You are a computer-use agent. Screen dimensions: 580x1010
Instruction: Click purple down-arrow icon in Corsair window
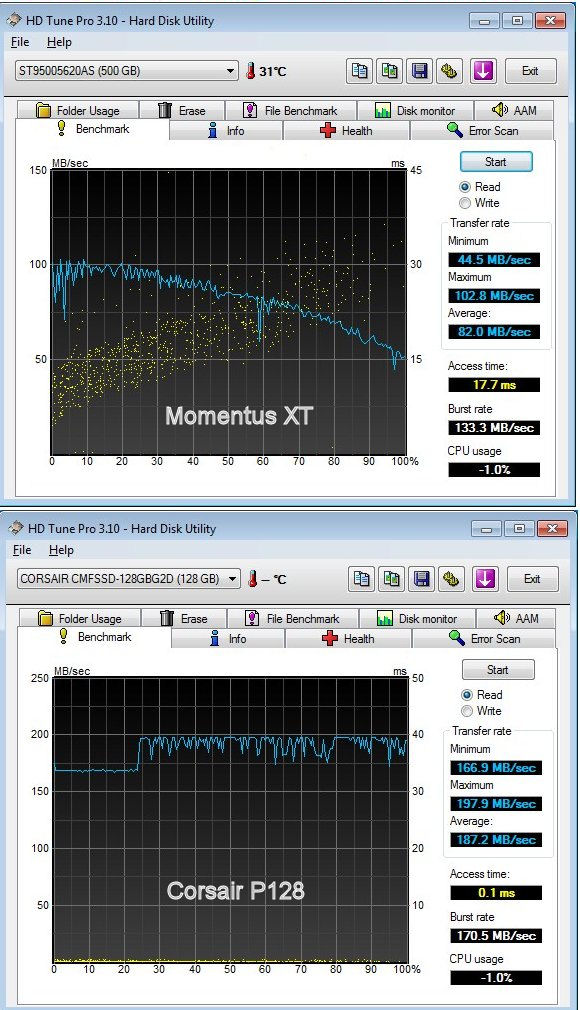pos(485,578)
